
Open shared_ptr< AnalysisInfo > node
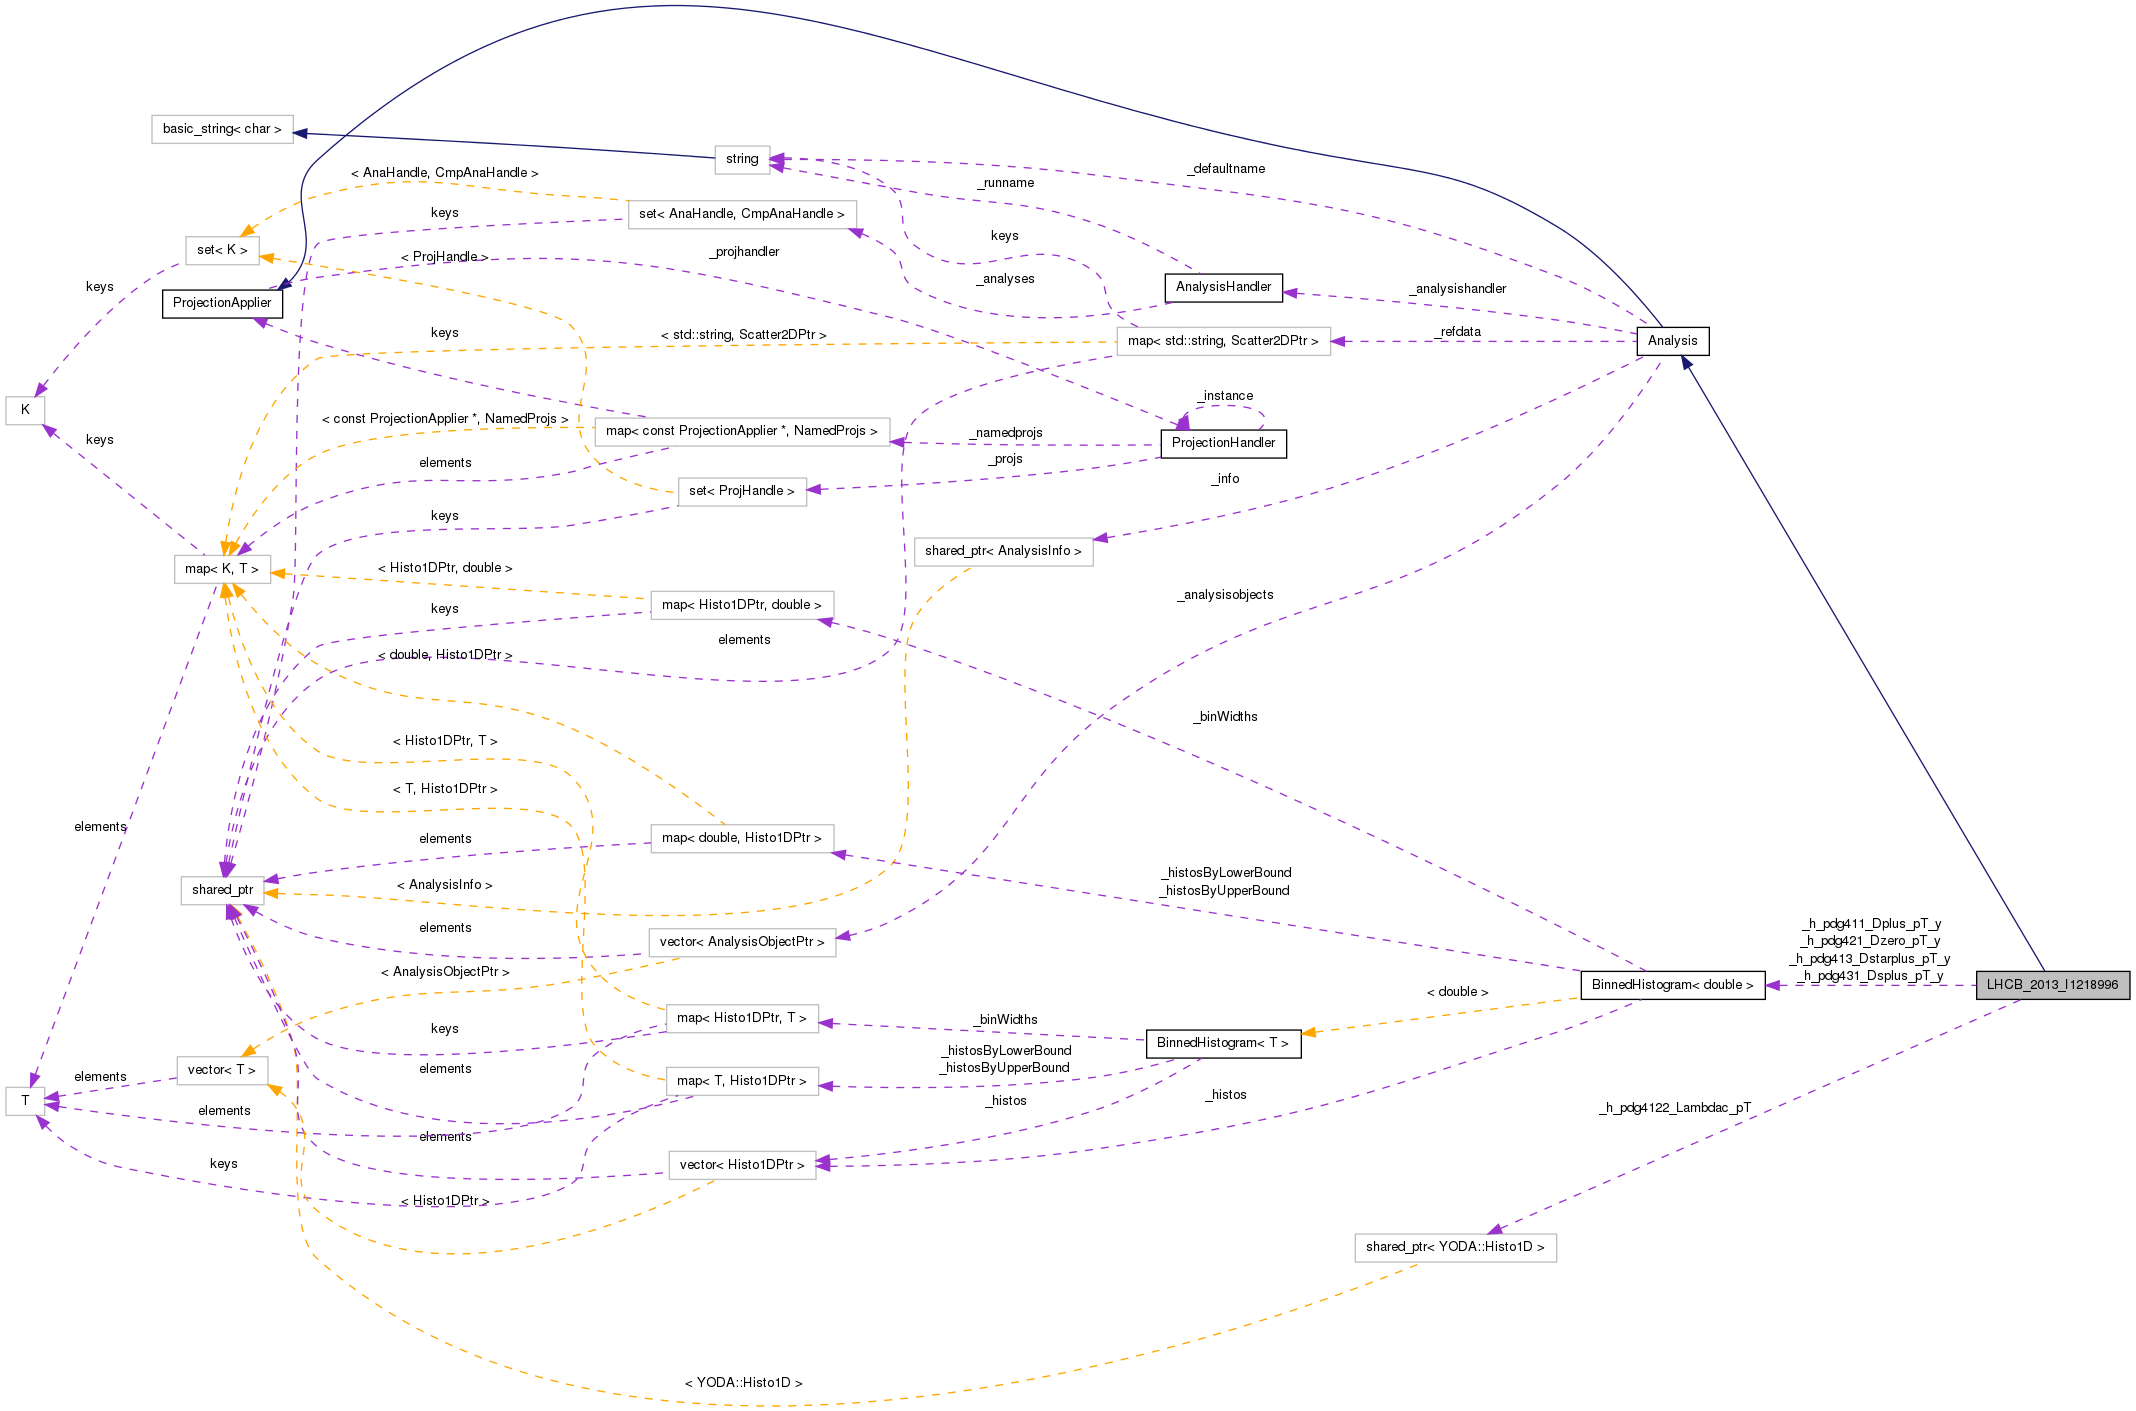pos(1003,551)
